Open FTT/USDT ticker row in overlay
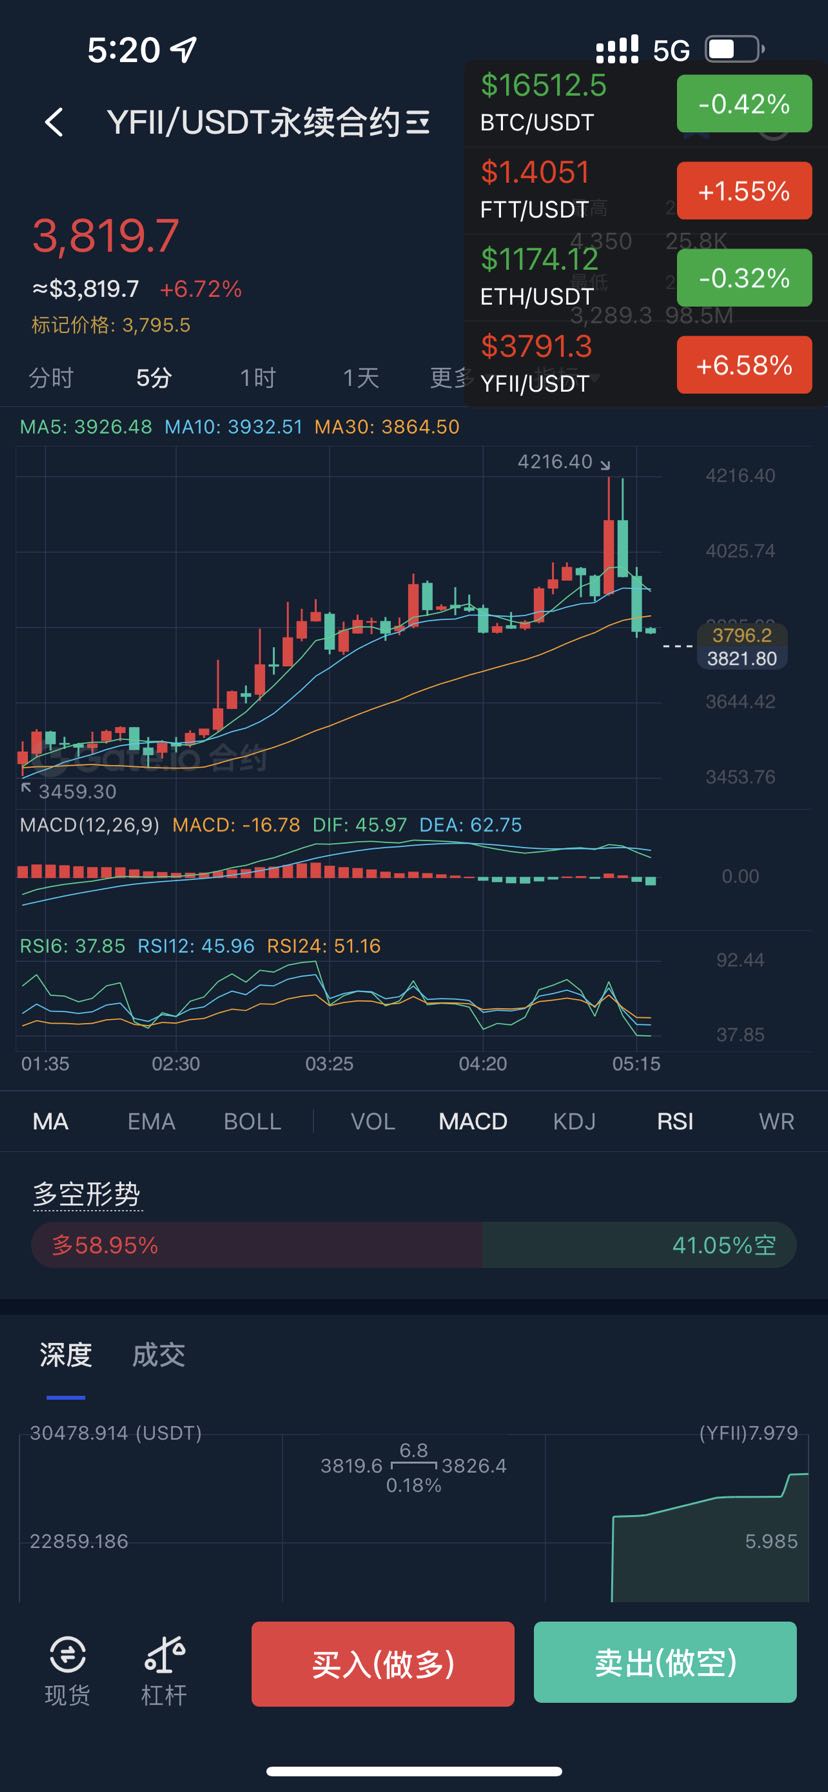The height and width of the screenshot is (1792, 828). tap(646, 191)
